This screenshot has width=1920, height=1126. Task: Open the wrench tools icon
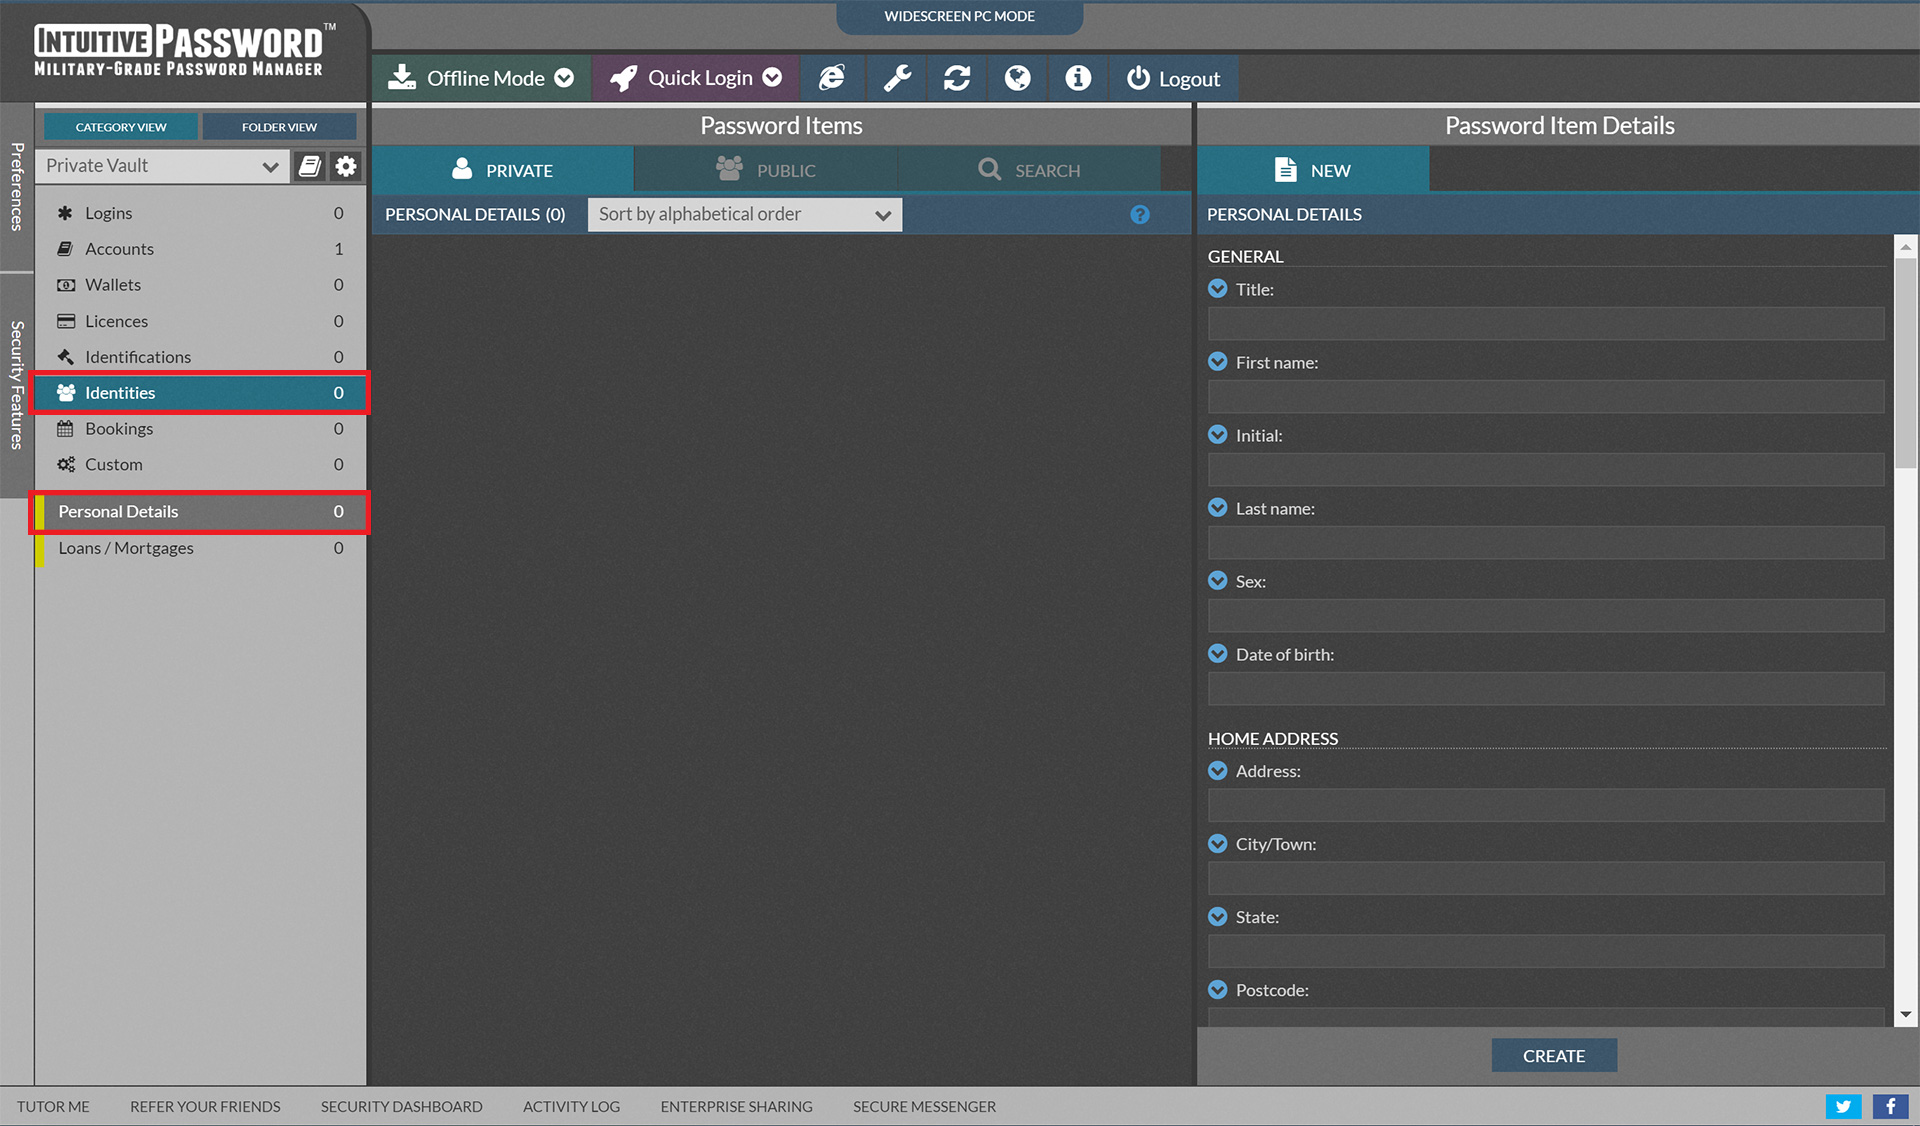(x=897, y=78)
